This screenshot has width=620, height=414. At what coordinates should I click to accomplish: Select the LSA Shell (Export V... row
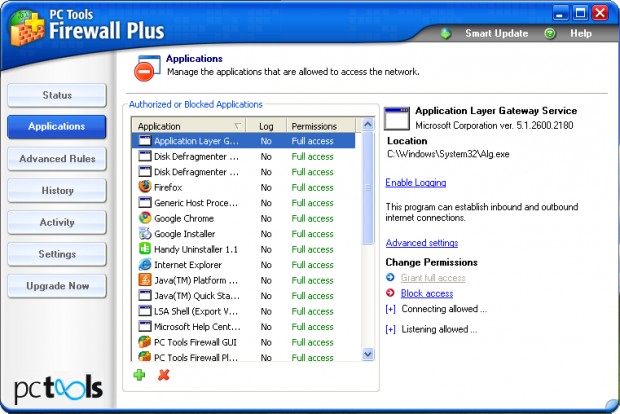coord(243,311)
